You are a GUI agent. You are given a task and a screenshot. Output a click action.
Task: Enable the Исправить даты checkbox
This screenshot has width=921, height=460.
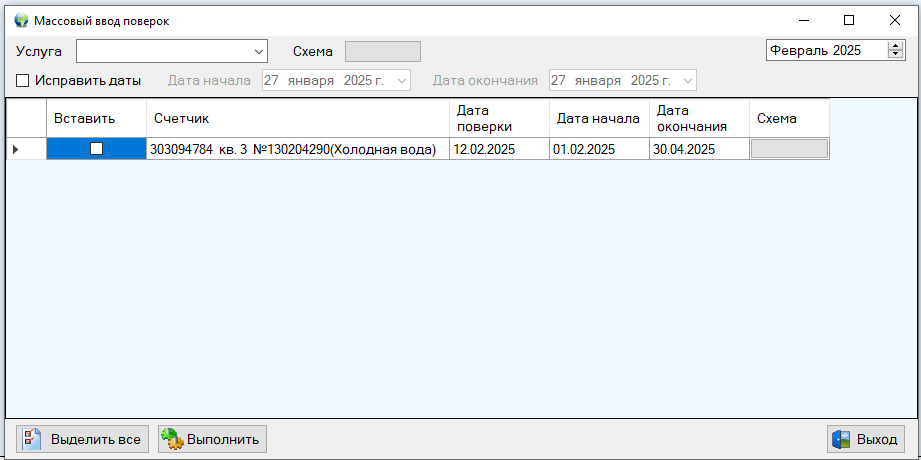(23, 81)
